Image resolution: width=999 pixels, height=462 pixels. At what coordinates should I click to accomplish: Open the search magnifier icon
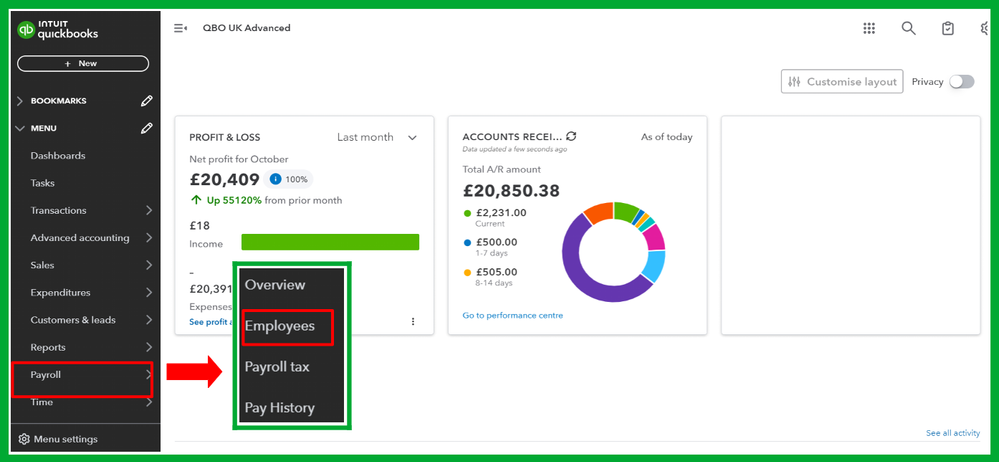coord(909,28)
